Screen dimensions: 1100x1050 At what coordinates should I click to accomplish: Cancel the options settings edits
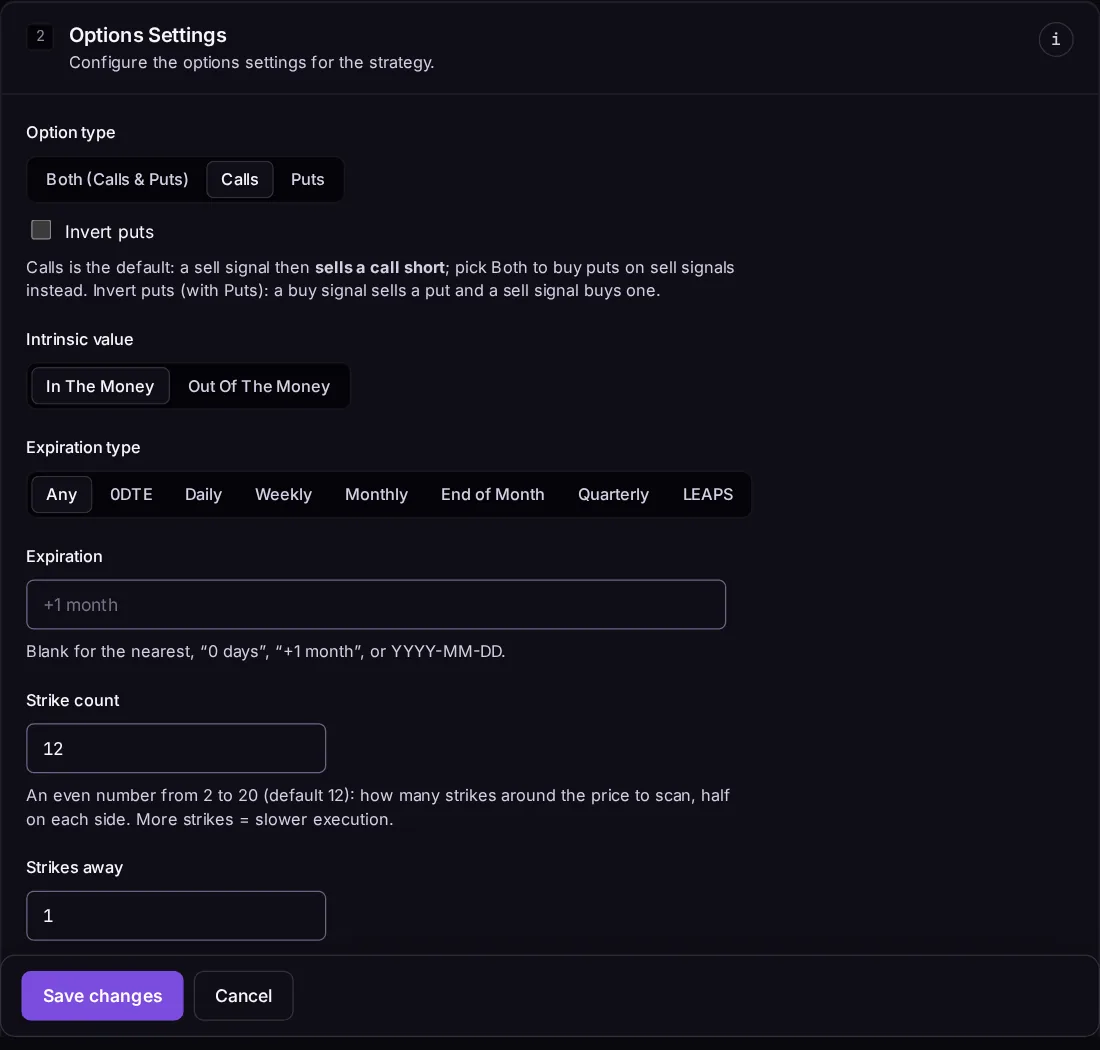click(243, 996)
